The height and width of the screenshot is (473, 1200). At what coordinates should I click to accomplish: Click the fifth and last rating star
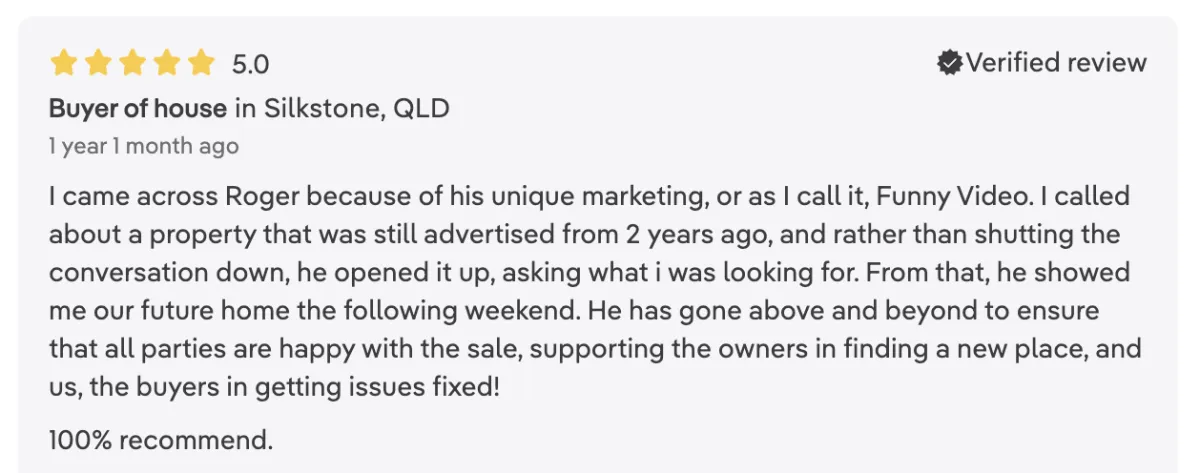[x=201, y=64]
